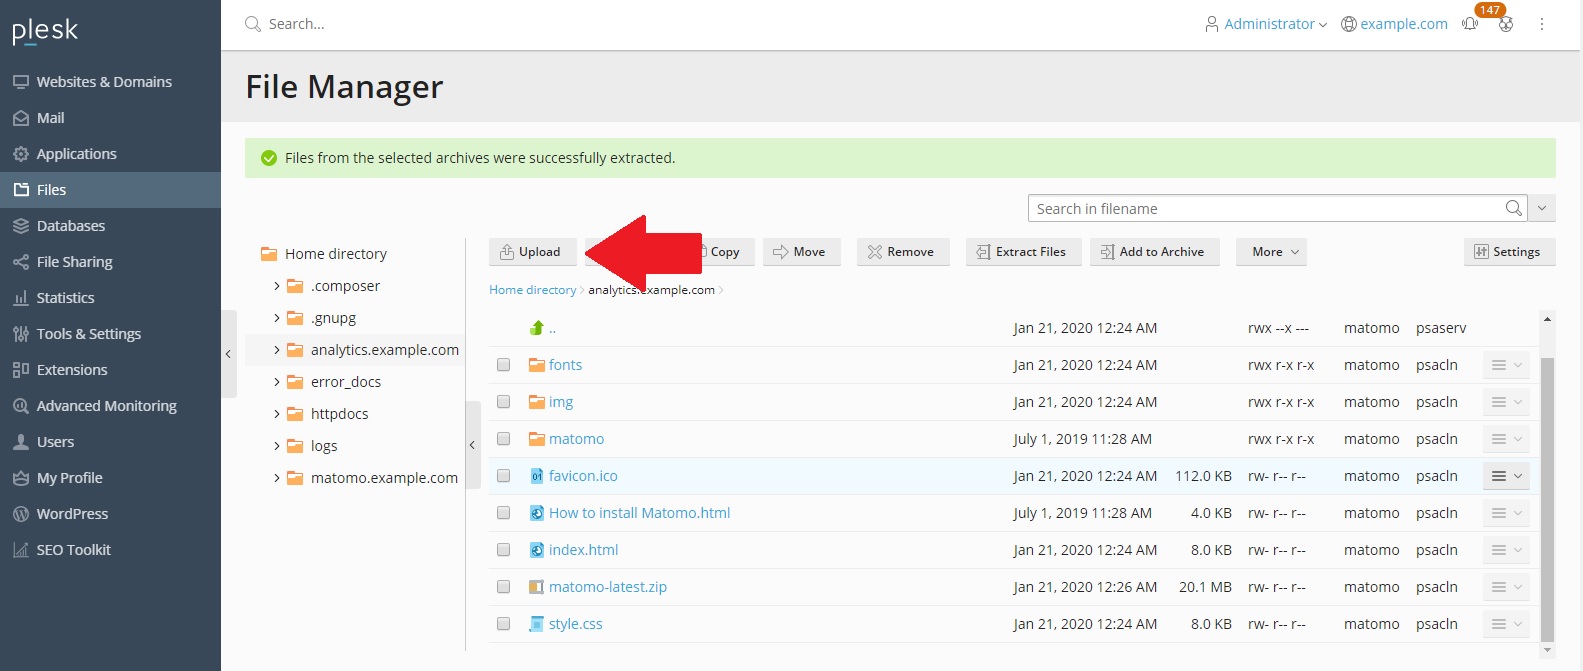Click the up-one-level green arrow icon
Screen dimensions: 1583x671
pyautogui.click(x=537, y=328)
